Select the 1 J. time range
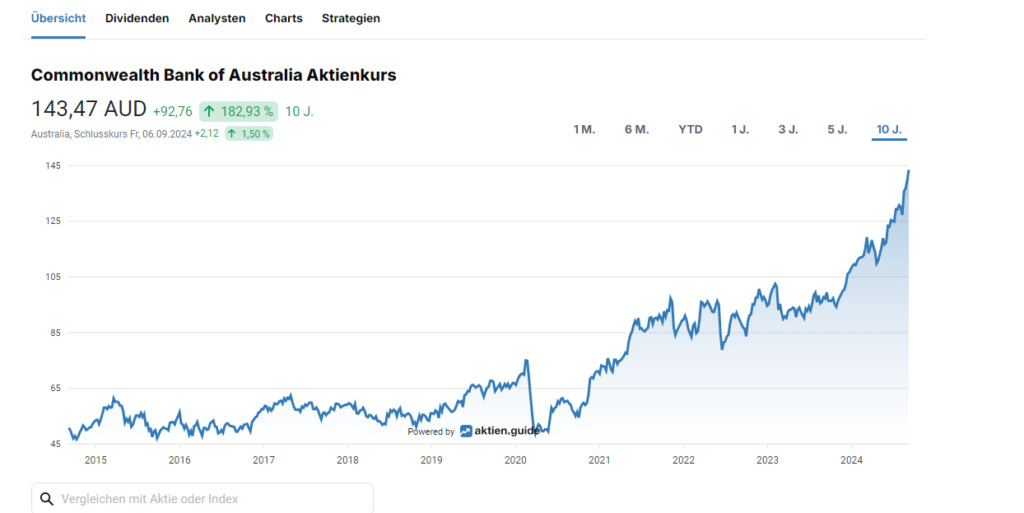Viewport: 1024px width, 513px height. pyautogui.click(x=740, y=129)
